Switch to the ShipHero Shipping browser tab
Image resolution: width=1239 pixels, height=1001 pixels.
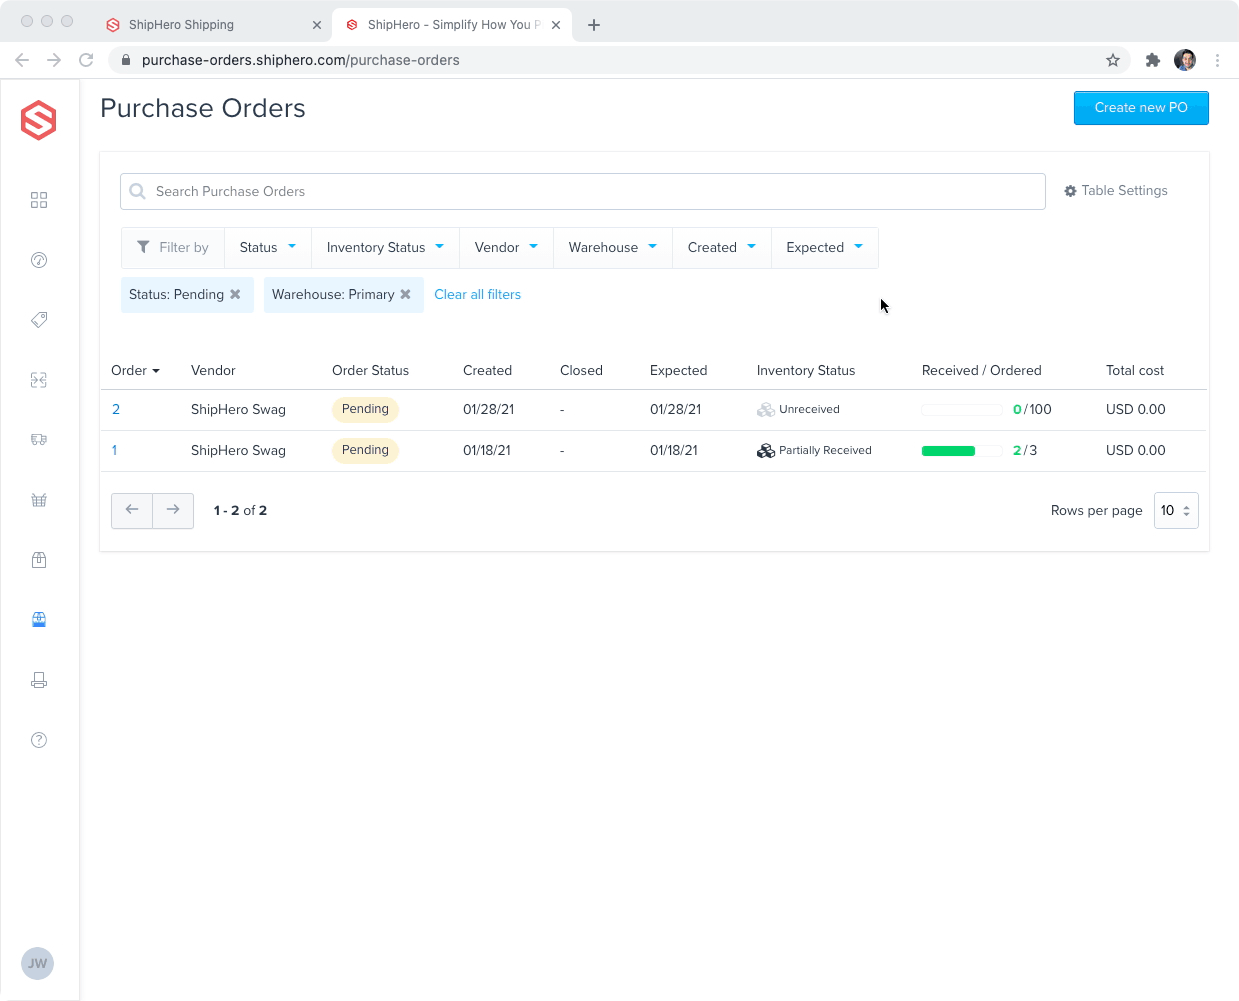[x=214, y=24]
